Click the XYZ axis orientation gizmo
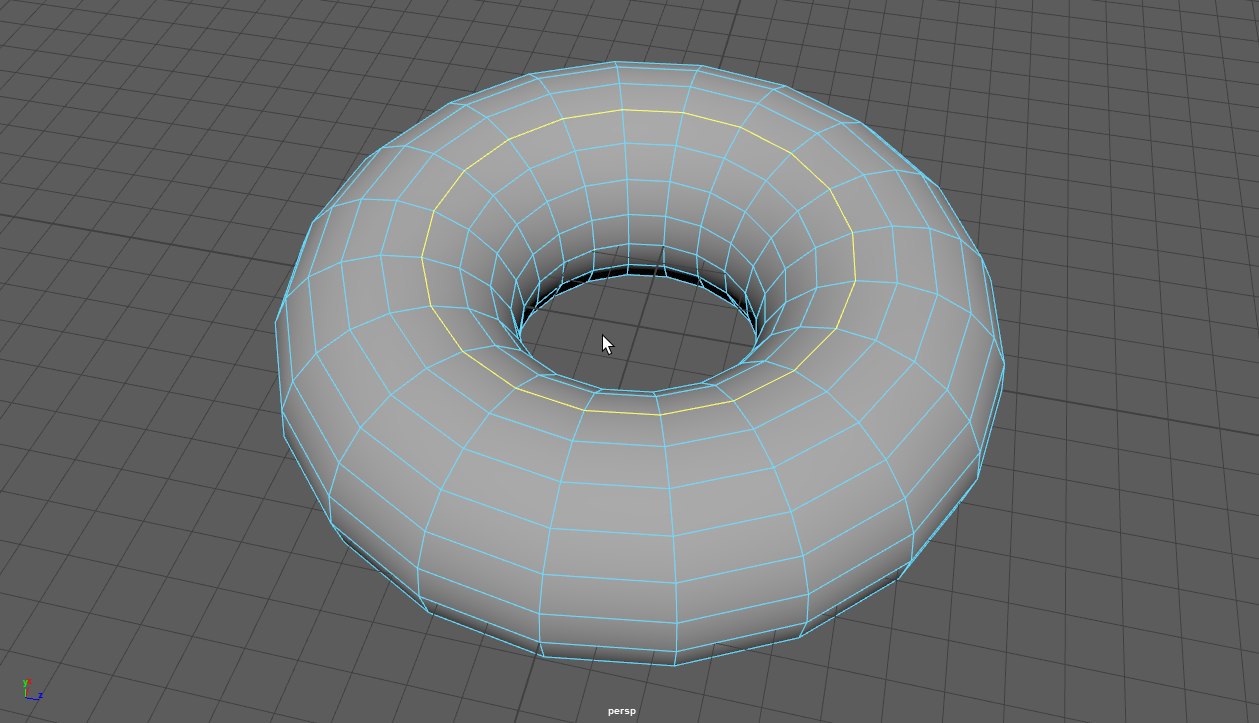This screenshot has width=1259, height=723. [31, 690]
